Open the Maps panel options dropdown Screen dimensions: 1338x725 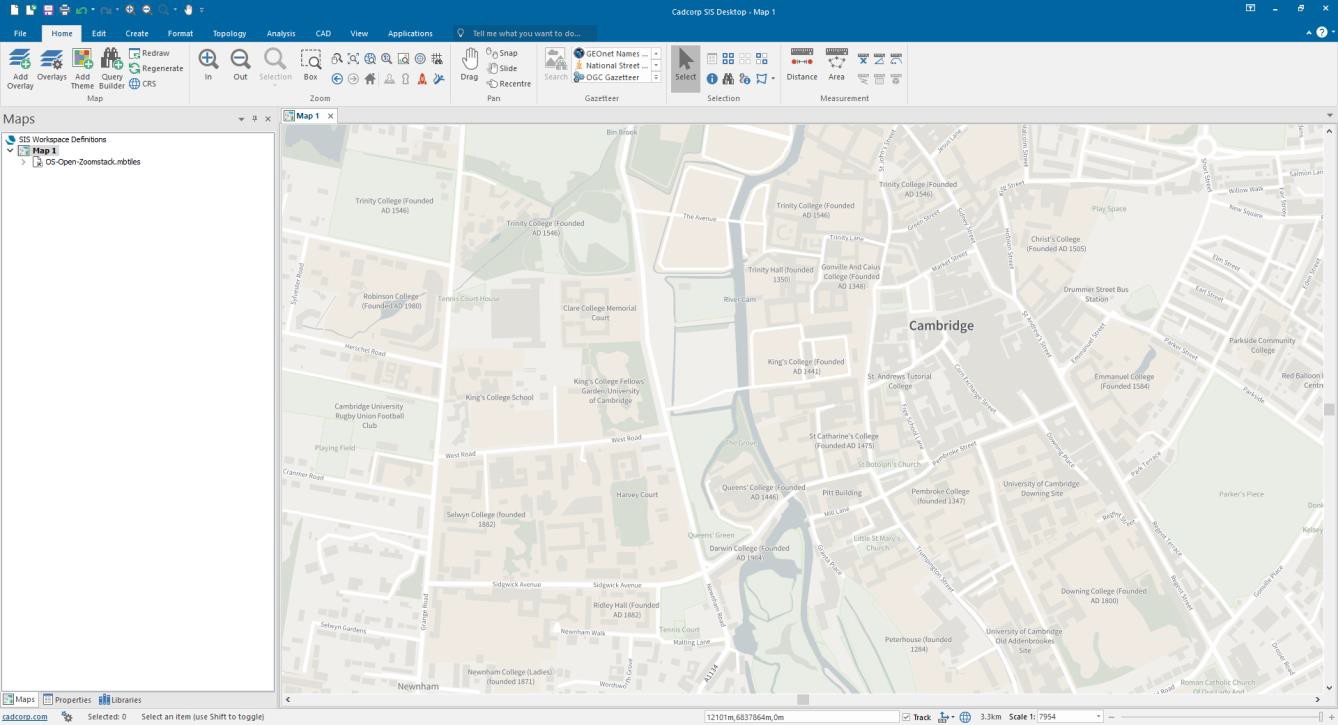click(241, 119)
